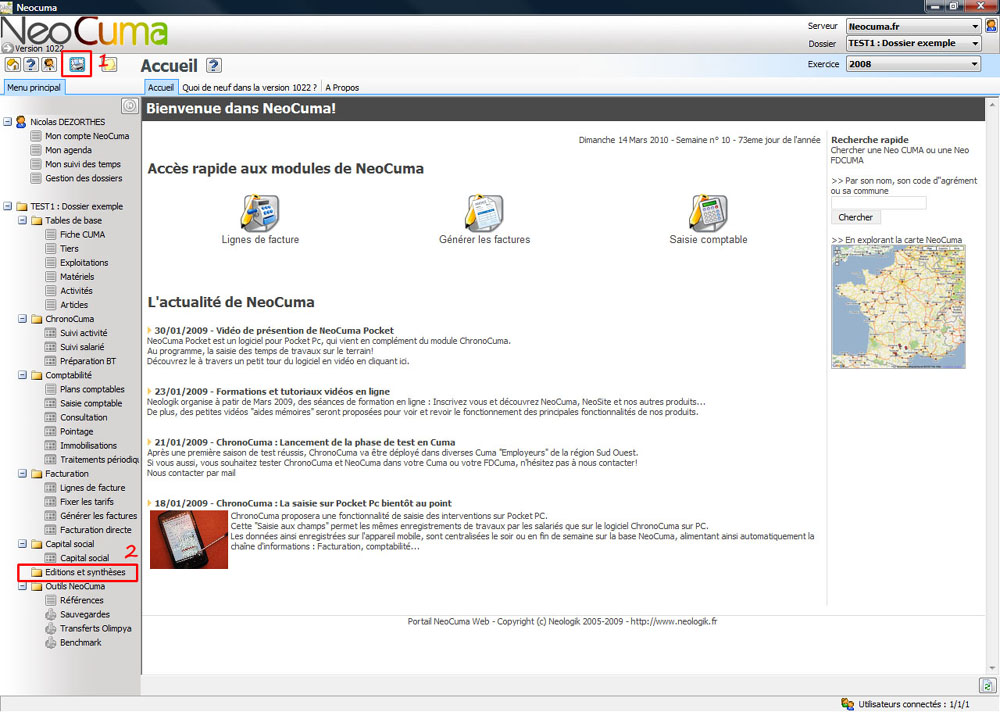Open Quoi de neuf dans la version 1022 tab
The height and width of the screenshot is (712, 1000).
(x=249, y=87)
